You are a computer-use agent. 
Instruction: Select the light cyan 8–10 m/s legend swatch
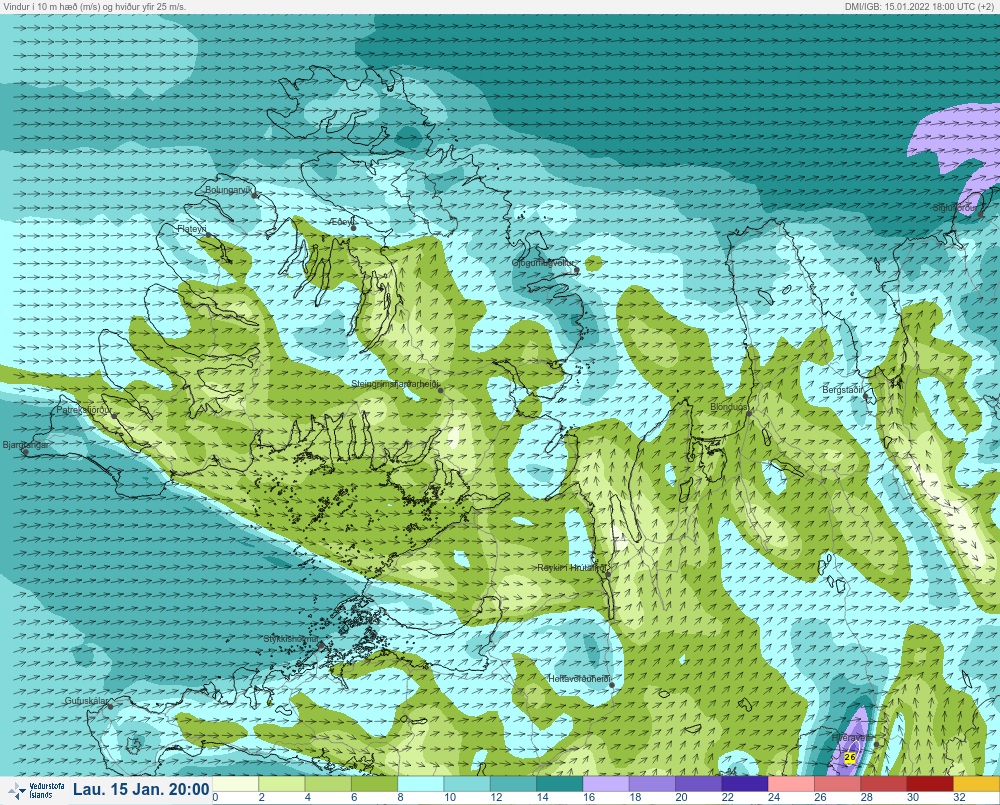[x=420, y=783]
